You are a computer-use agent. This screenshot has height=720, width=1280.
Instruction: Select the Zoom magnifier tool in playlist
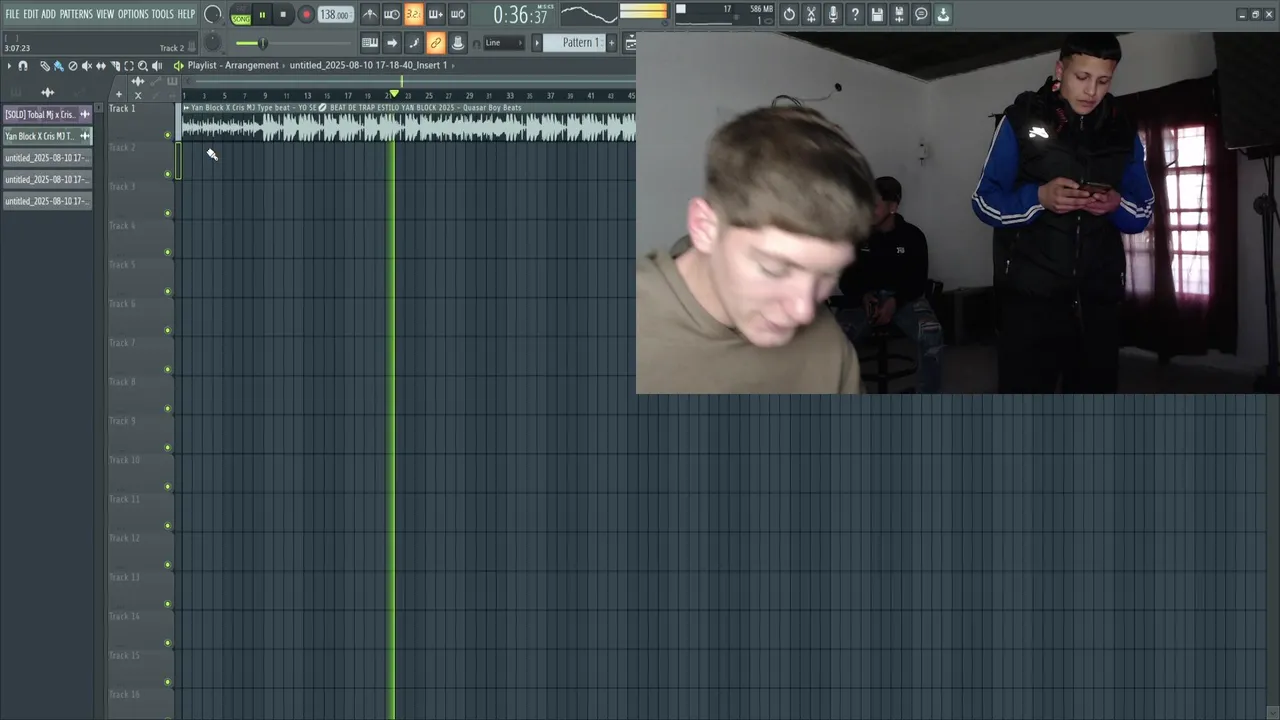coord(142,66)
